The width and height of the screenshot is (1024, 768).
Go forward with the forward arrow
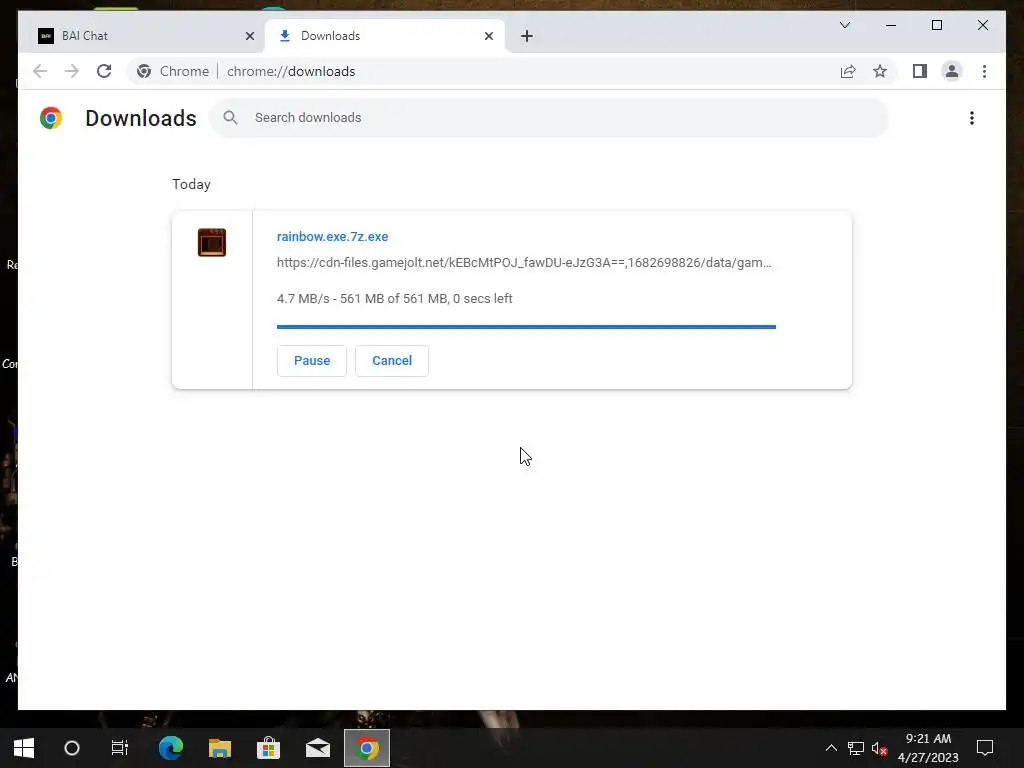click(72, 71)
